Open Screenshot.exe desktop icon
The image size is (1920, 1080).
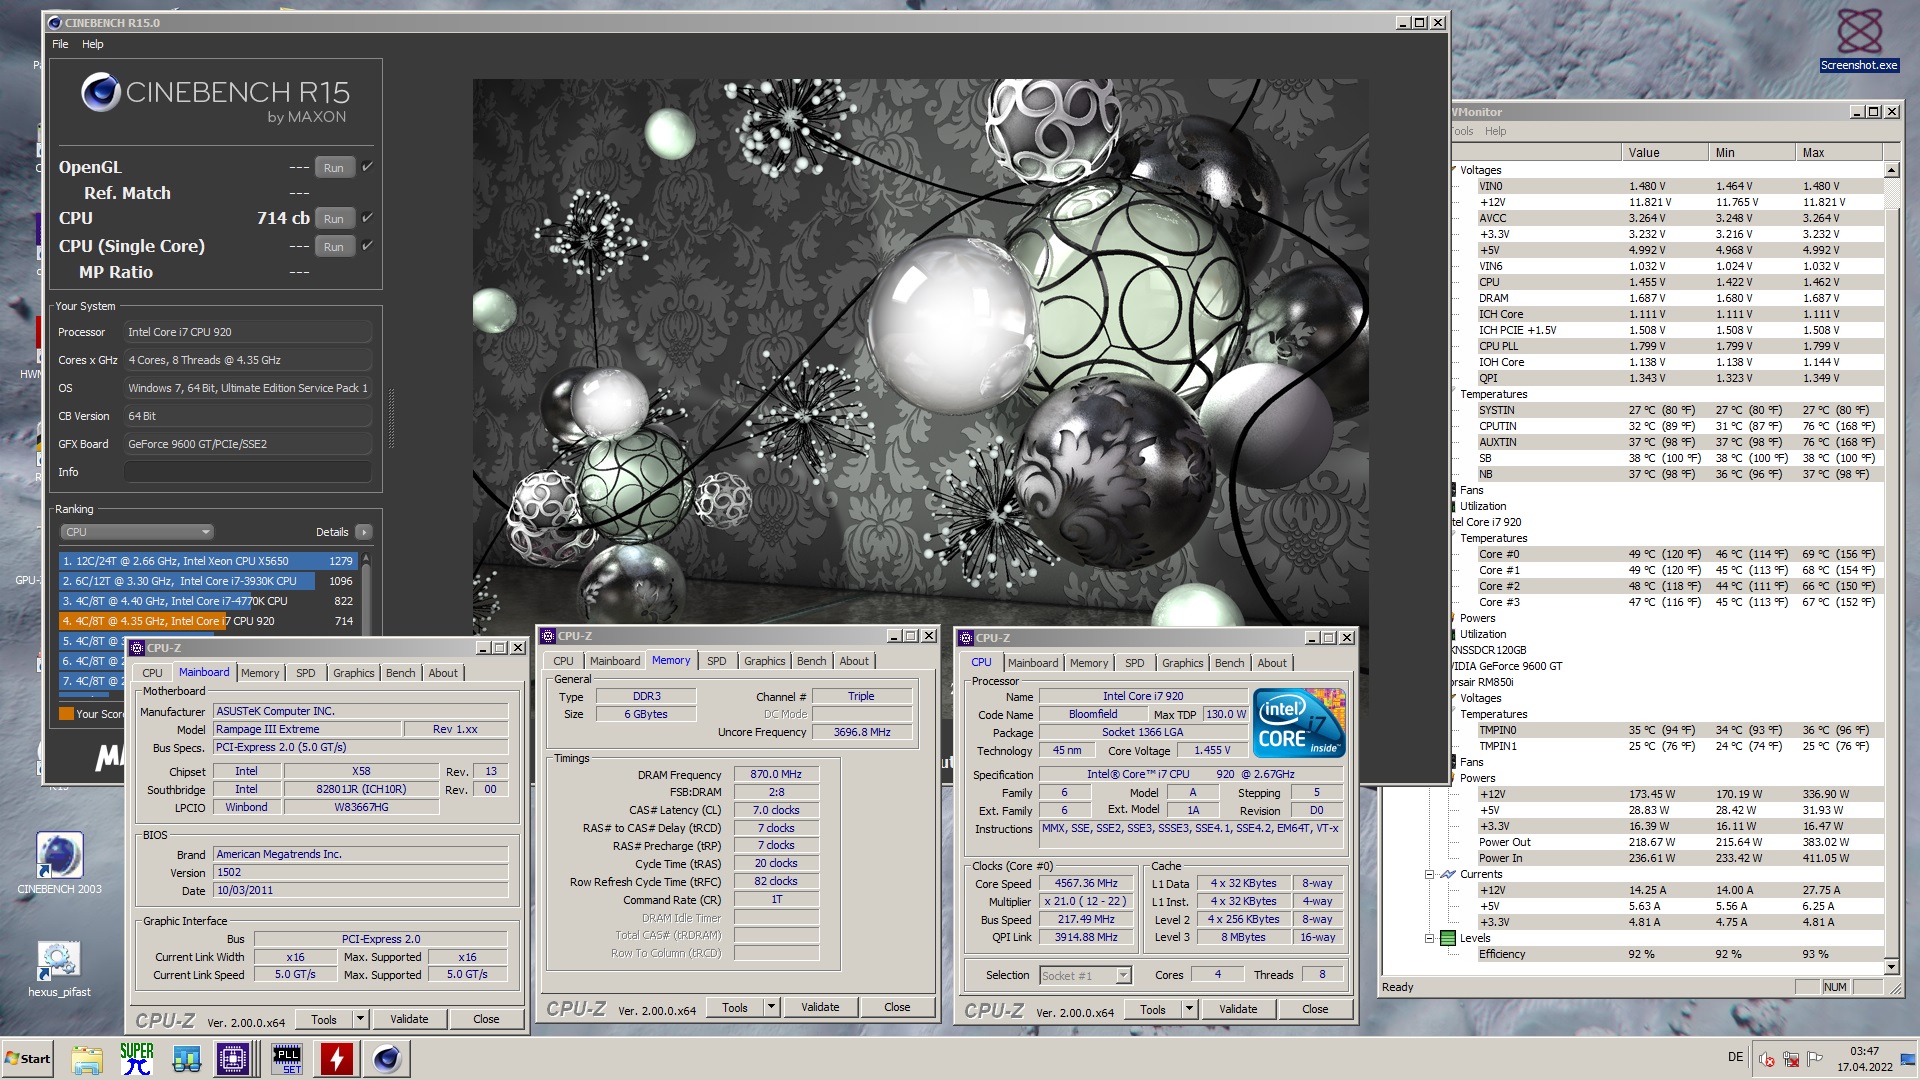click(x=1858, y=40)
